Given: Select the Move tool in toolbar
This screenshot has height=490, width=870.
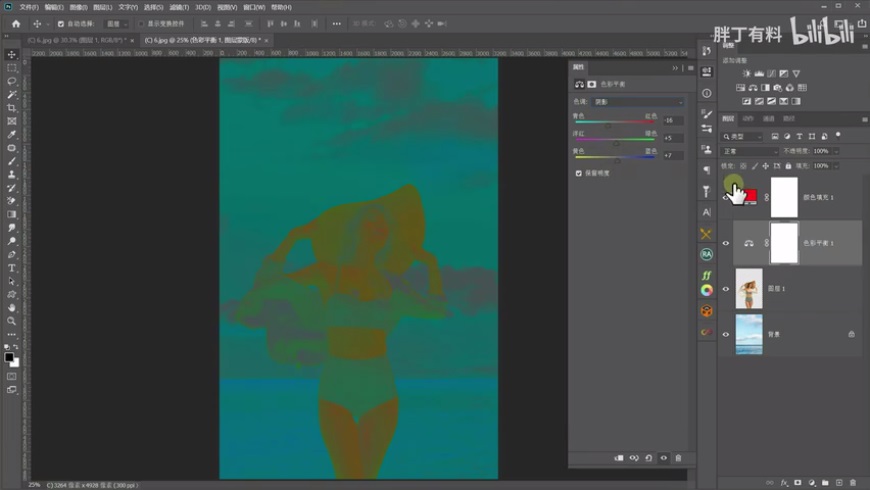Looking at the screenshot, I should [12, 55].
